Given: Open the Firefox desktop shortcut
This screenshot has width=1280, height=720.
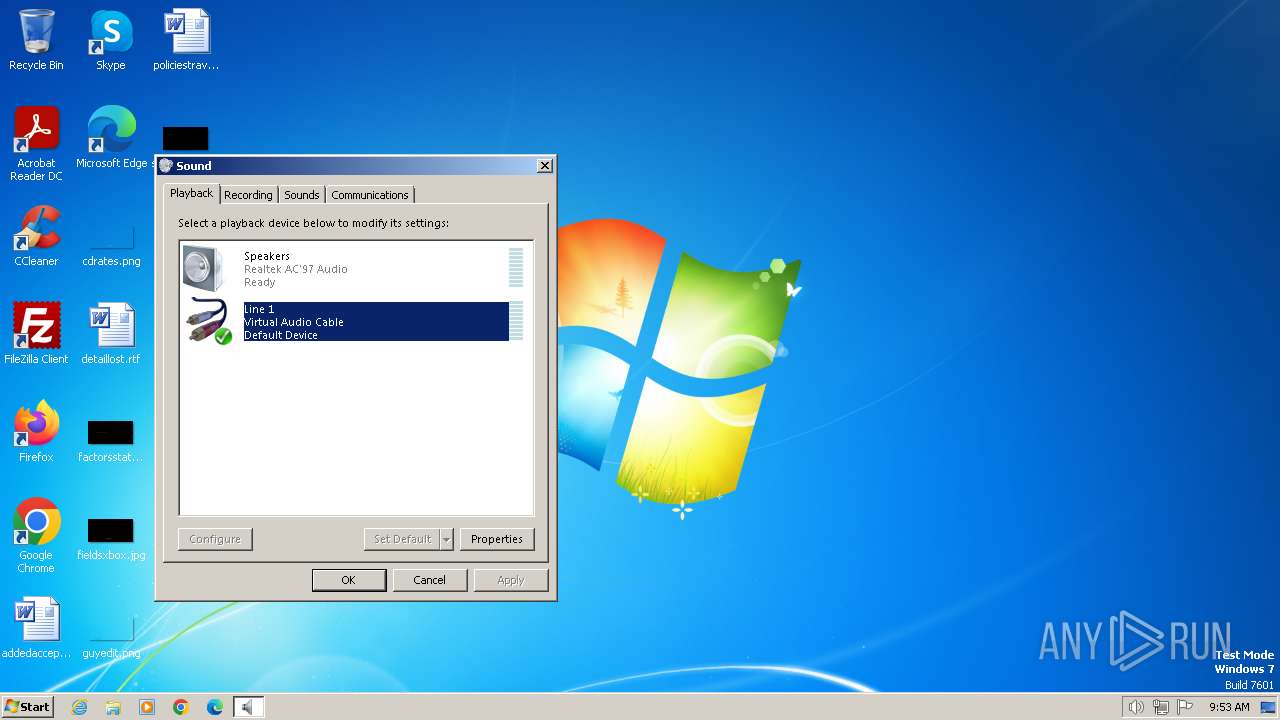Looking at the screenshot, I should click(x=36, y=432).
